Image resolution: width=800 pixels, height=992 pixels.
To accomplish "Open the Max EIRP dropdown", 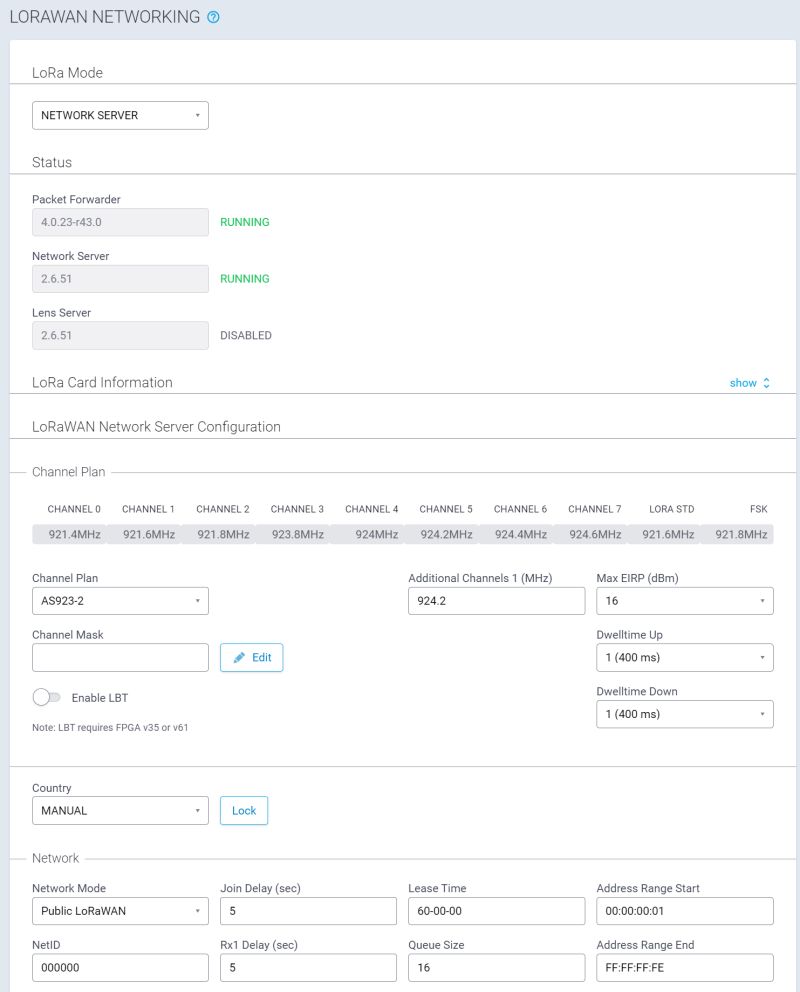I will tap(684, 600).
